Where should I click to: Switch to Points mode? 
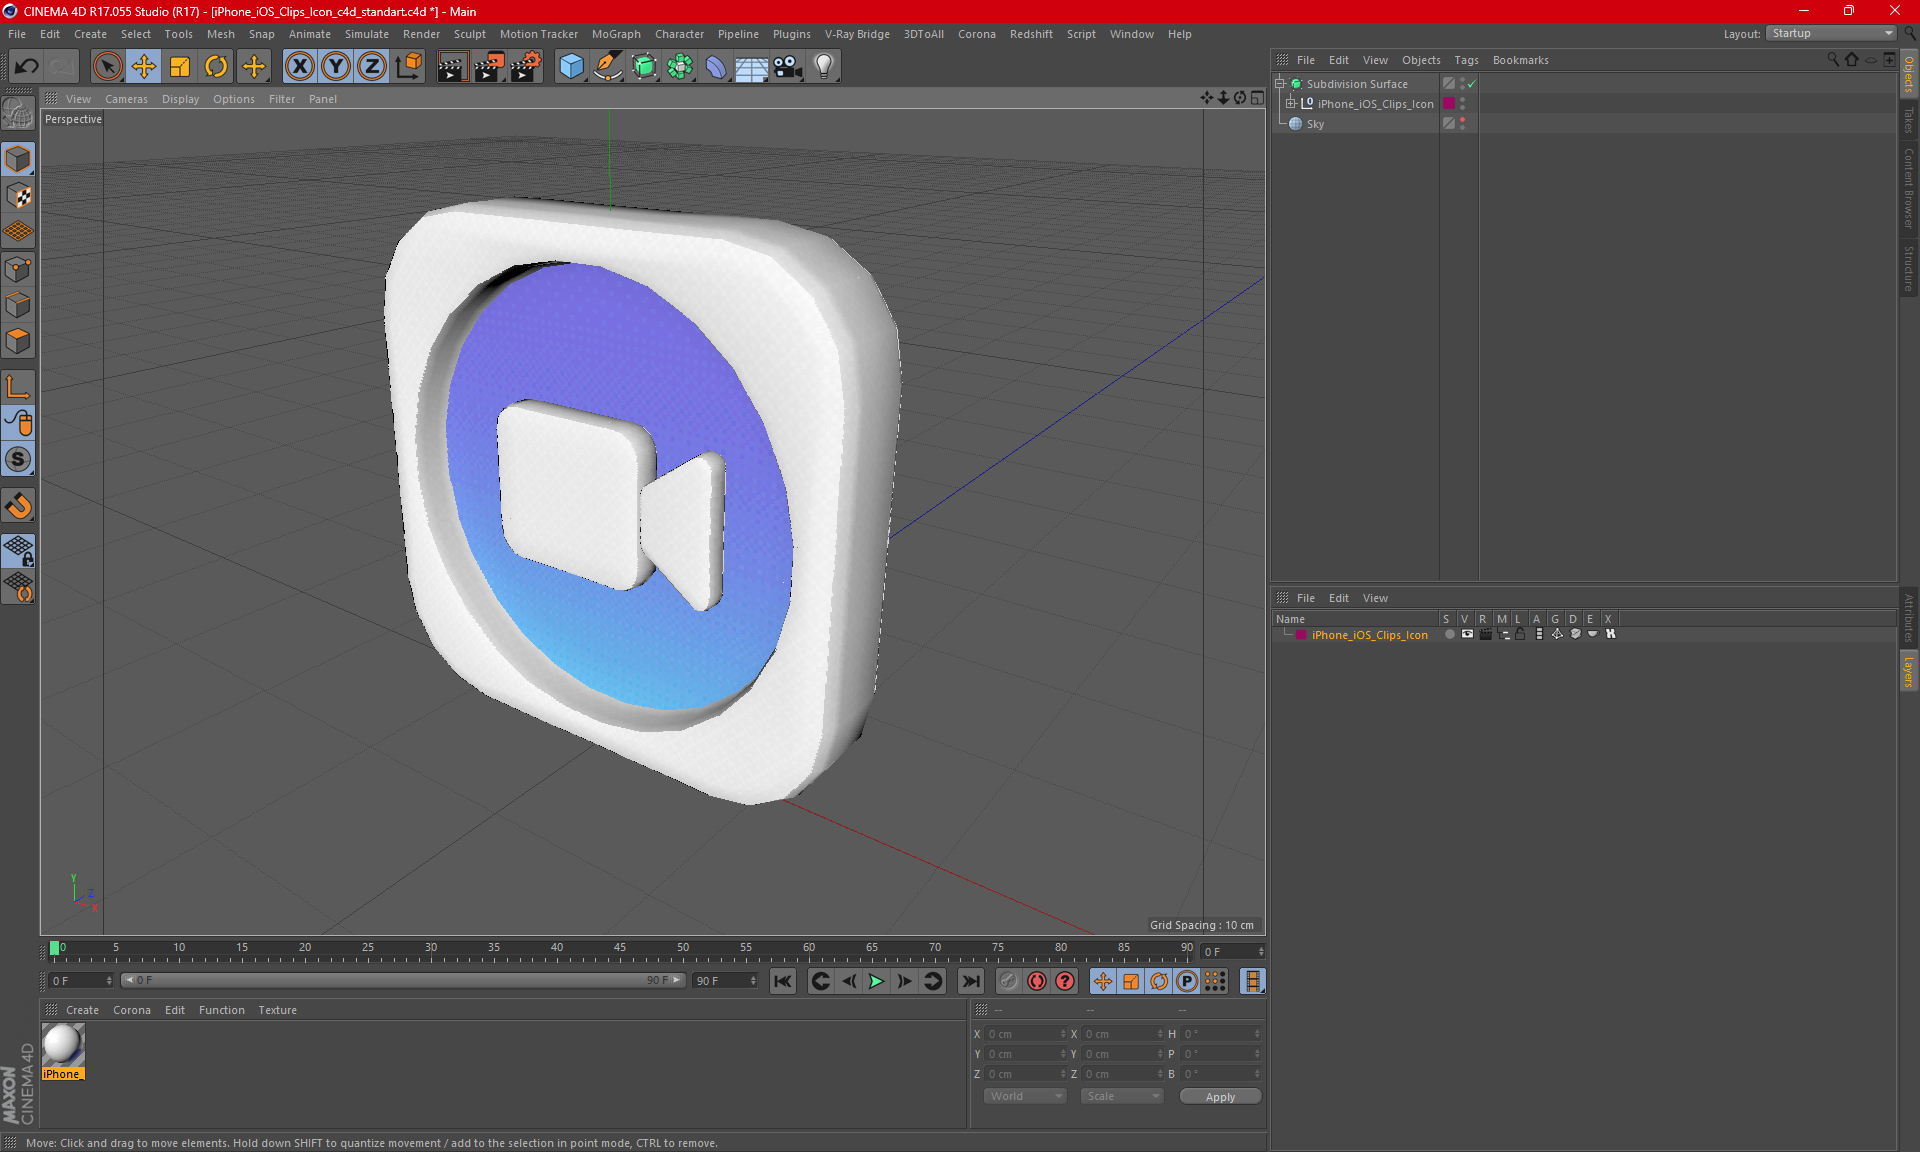[18, 269]
